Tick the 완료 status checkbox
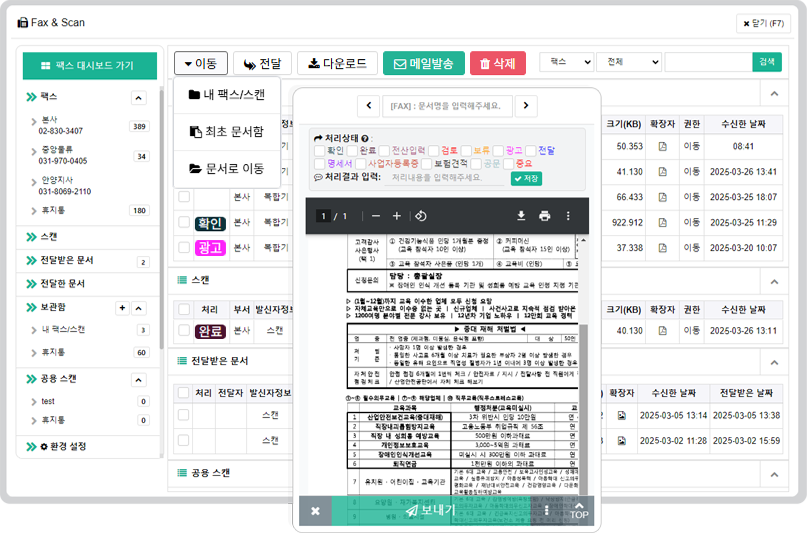807x533 pixels. coord(352,151)
